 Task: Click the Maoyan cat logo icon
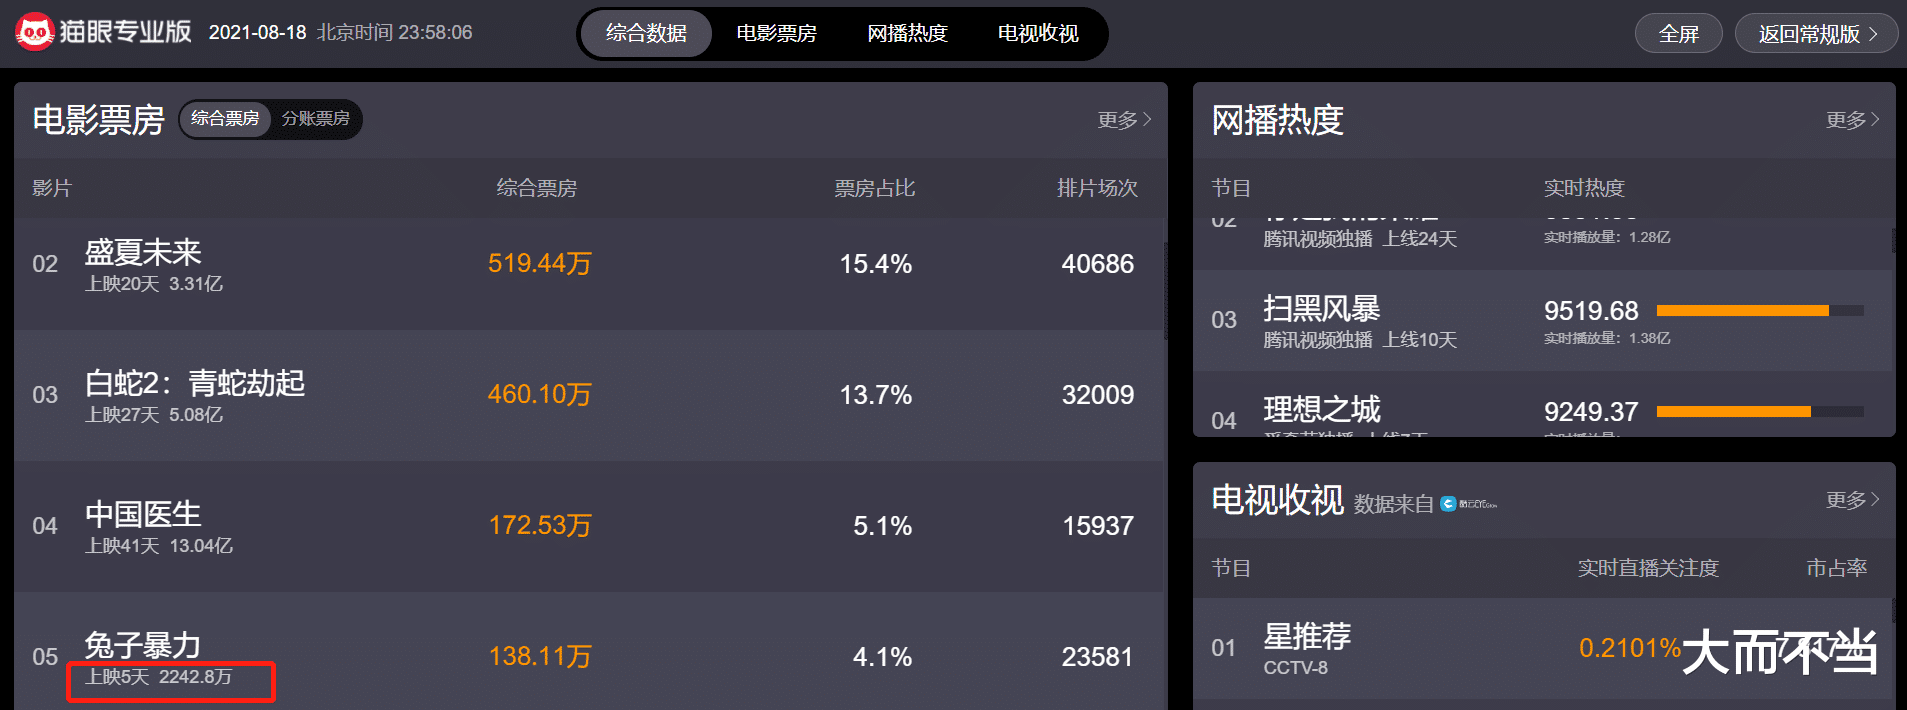pyautogui.click(x=35, y=32)
